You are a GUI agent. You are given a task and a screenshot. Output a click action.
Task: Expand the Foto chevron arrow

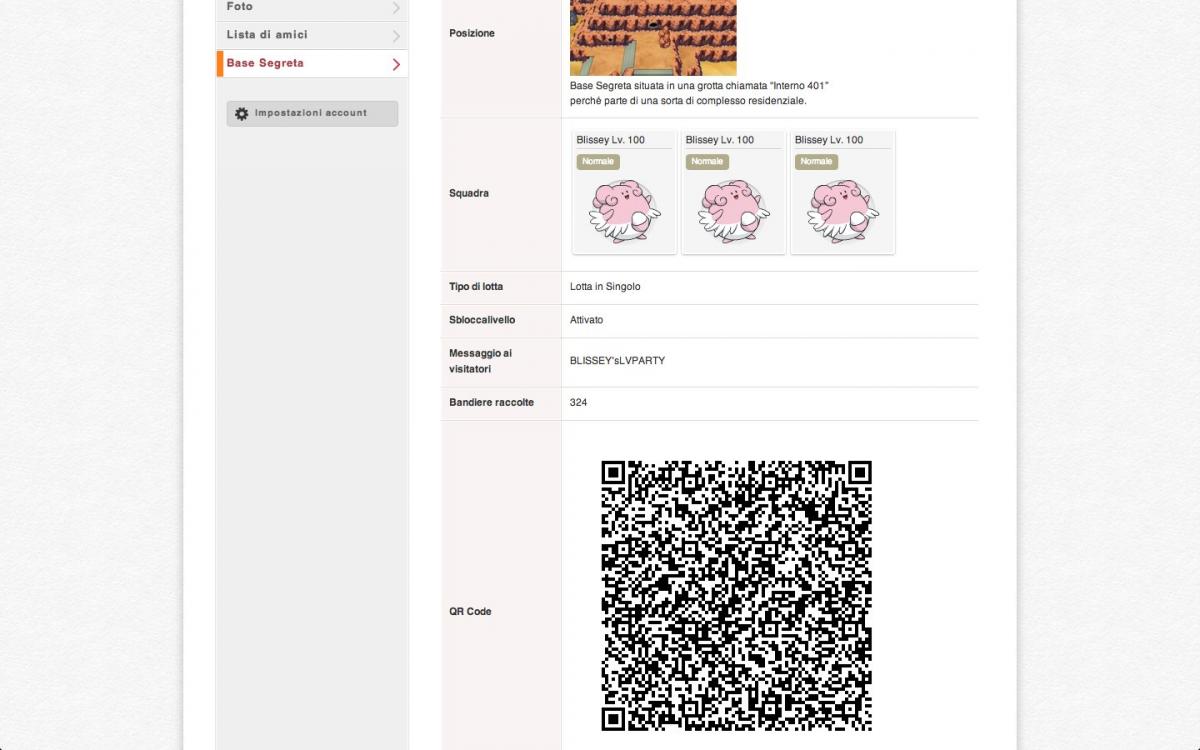point(396,8)
